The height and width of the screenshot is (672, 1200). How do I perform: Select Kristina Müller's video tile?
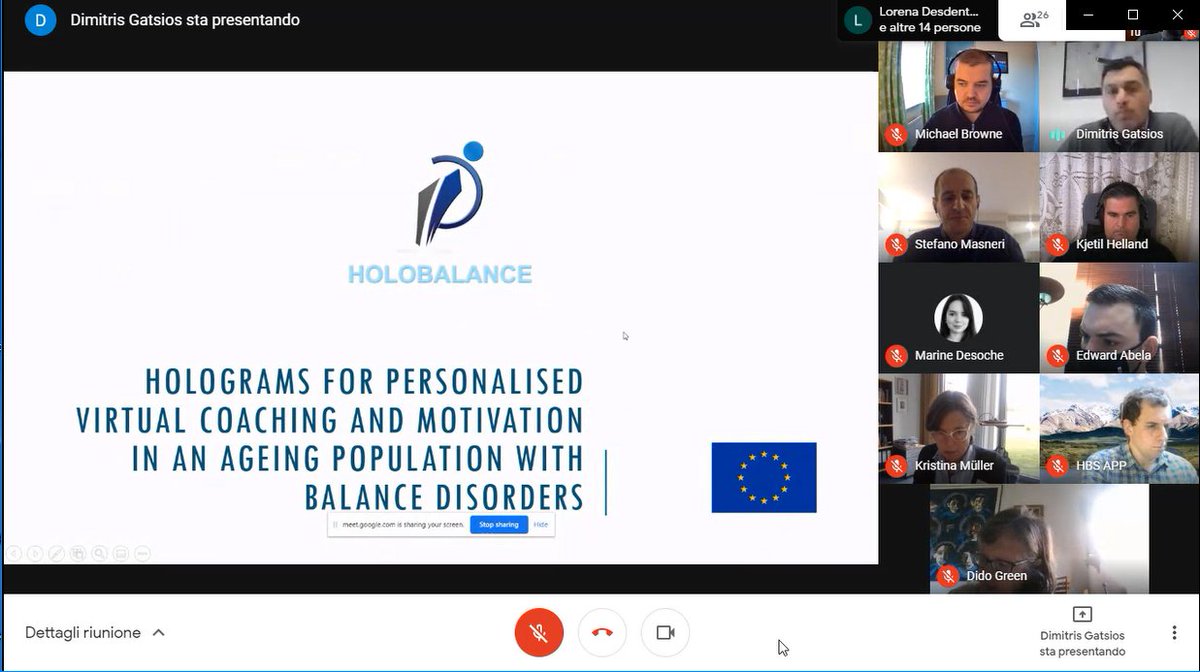(x=958, y=429)
